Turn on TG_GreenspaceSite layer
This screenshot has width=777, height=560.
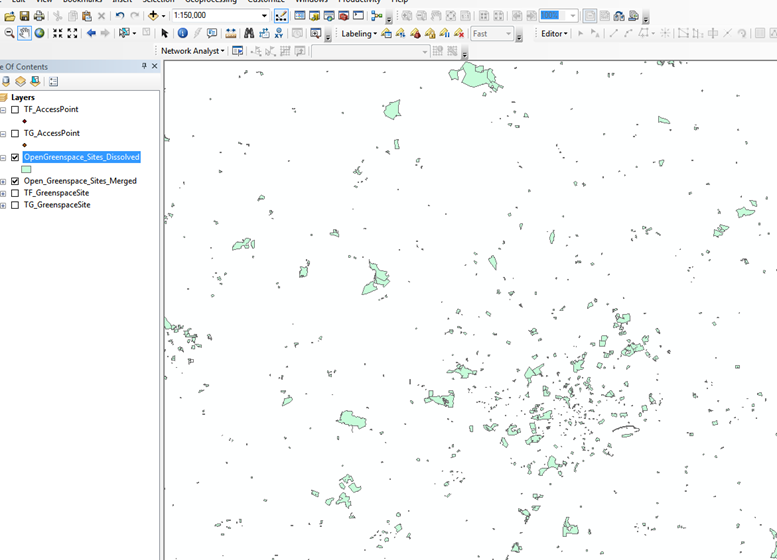[15, 205]
